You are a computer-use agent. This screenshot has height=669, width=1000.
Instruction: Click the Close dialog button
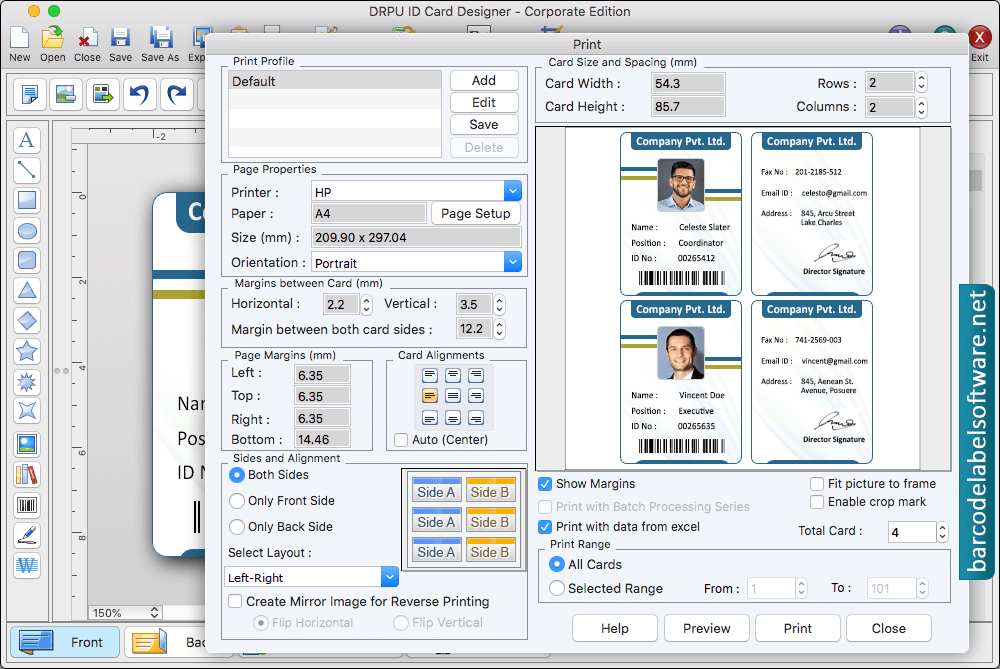click(x=889, y=629)
